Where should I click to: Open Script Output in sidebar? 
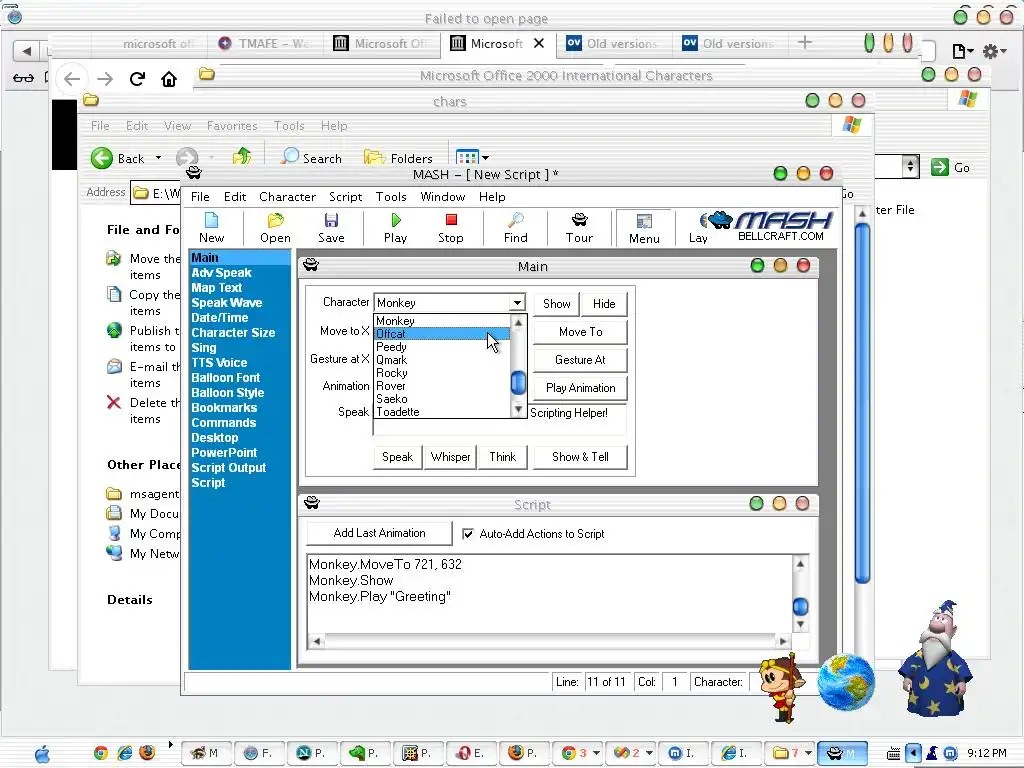click(x=229, y=468)
